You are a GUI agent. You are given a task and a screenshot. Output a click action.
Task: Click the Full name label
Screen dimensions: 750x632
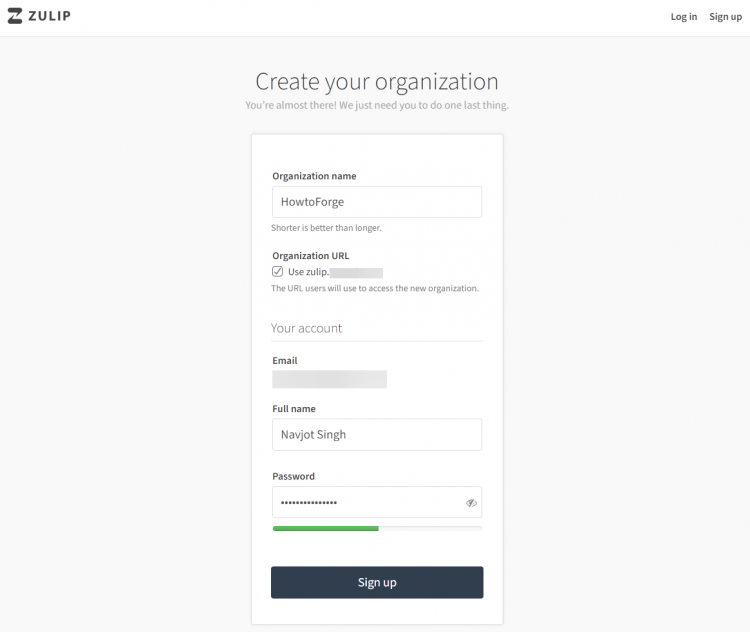[x=294, y=409]
